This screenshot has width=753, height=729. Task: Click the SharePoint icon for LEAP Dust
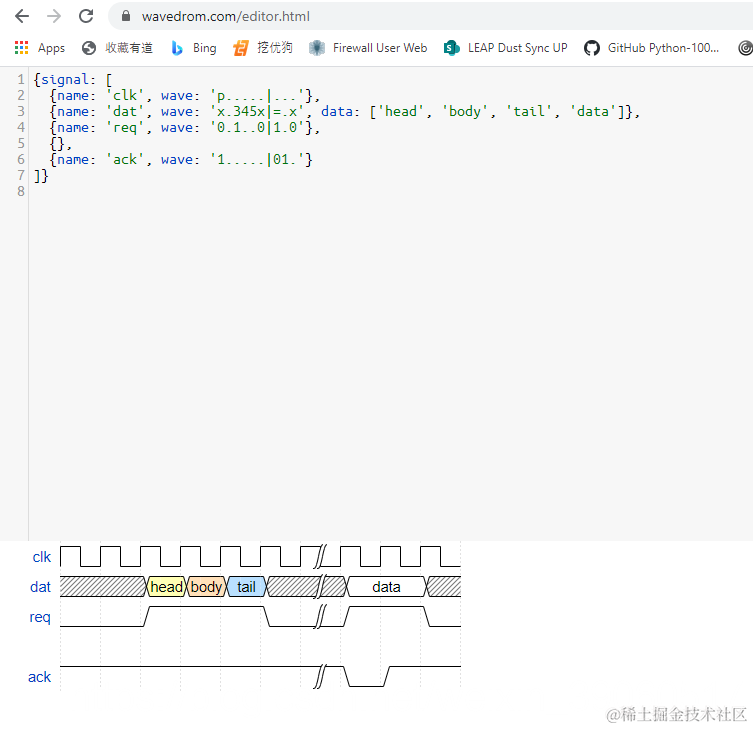tap(452, 48)
